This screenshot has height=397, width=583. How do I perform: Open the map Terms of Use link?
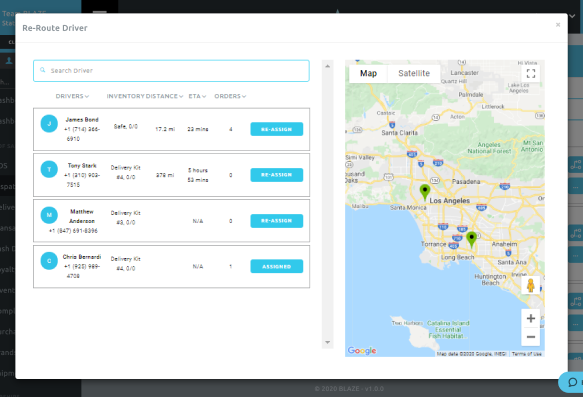tap(526, 354)
